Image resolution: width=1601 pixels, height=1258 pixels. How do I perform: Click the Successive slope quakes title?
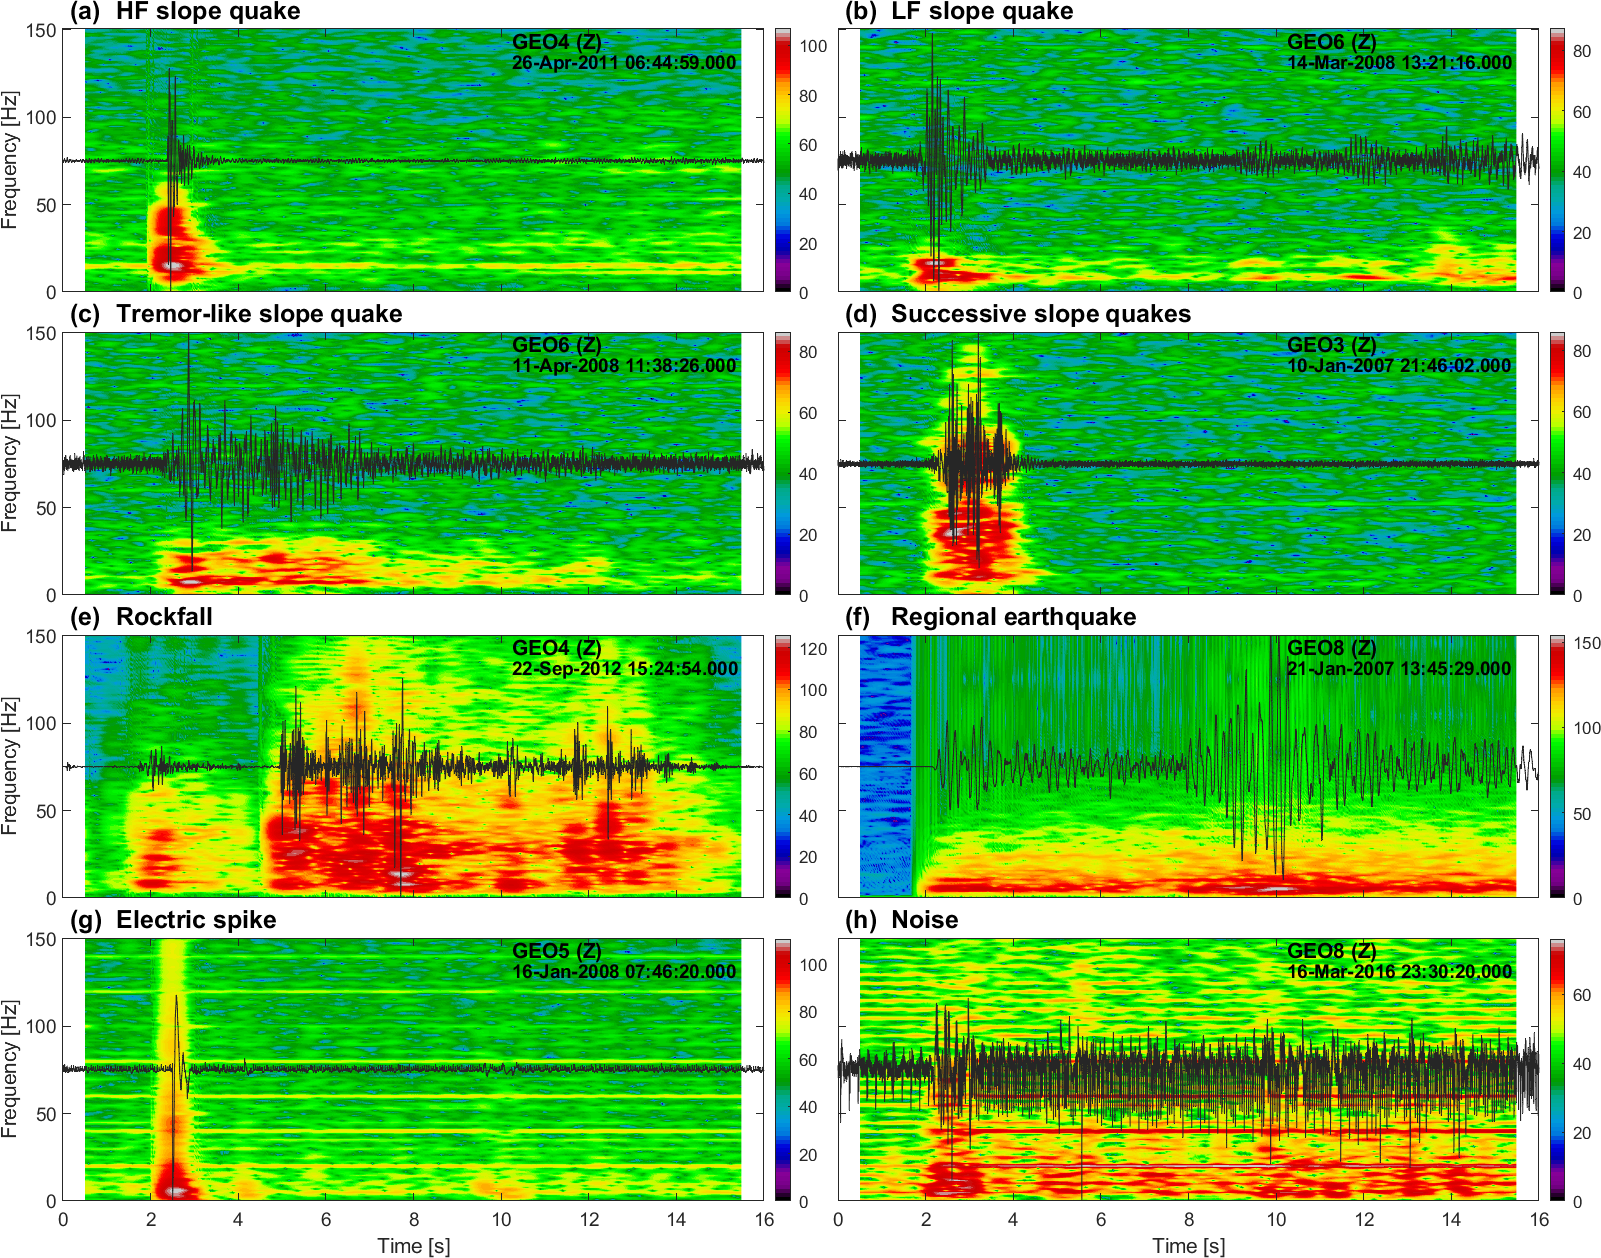1040,314
